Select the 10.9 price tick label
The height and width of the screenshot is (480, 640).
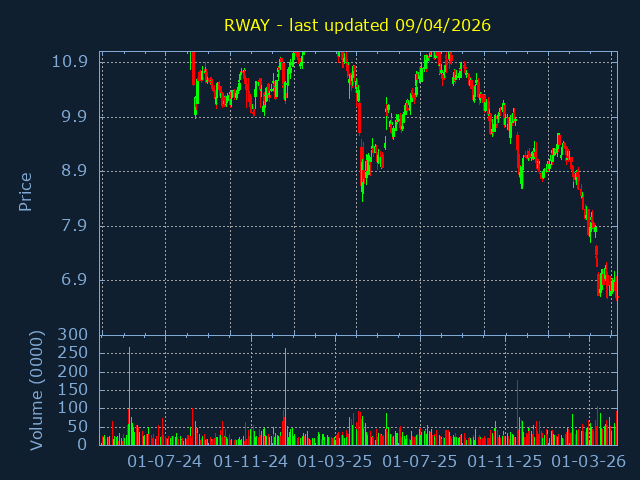click(x=69, y=61)
